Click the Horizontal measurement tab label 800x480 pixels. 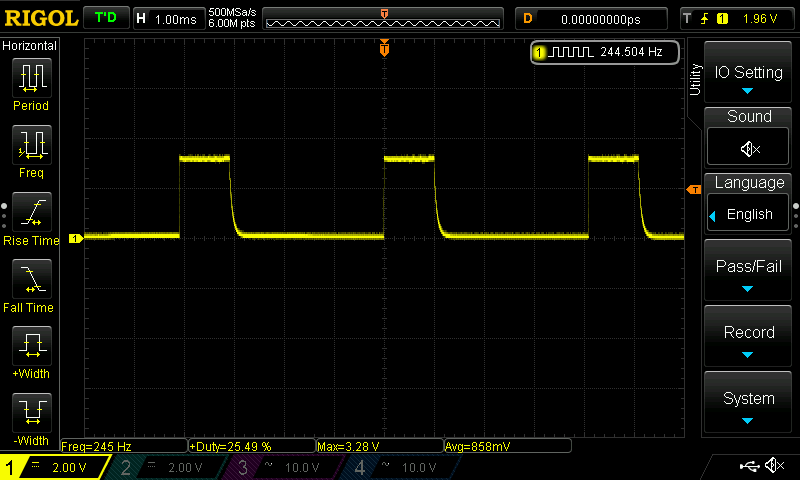point(30,46)
